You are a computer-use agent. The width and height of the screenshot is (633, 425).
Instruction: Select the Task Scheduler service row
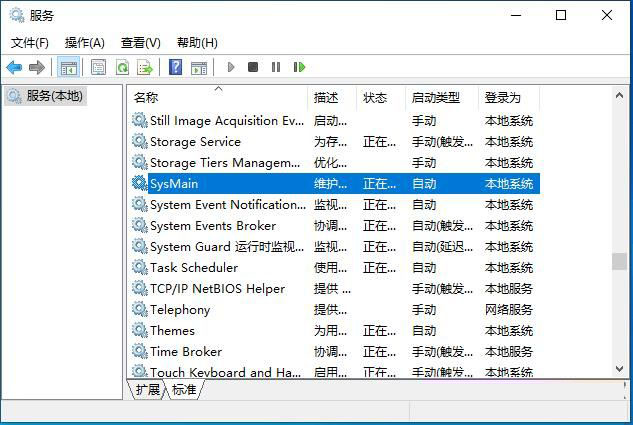194,268
